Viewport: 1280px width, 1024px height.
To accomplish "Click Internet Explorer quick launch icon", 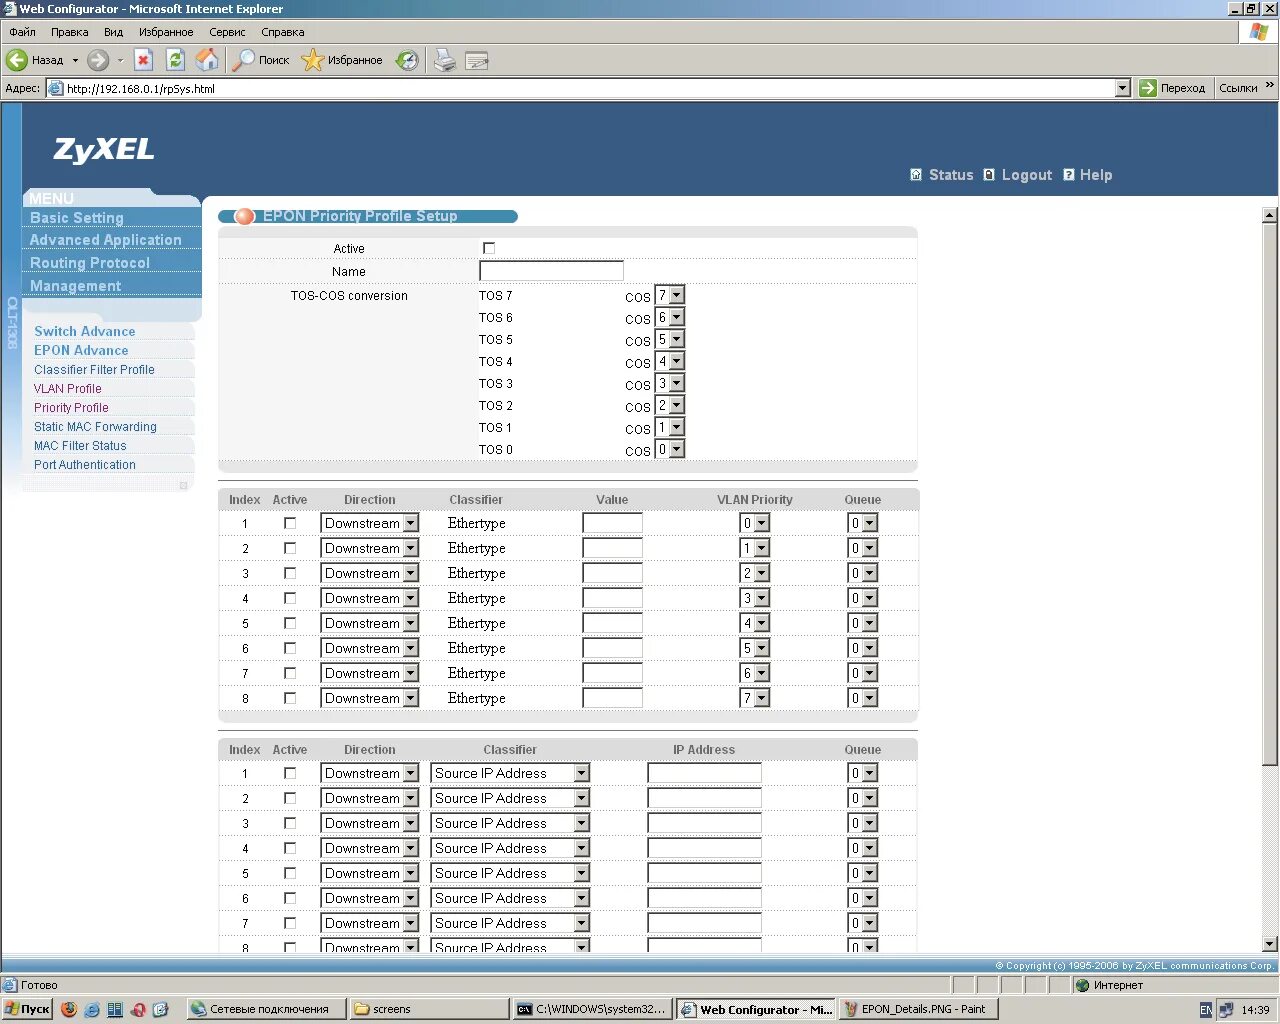I will click(92, 1009).
